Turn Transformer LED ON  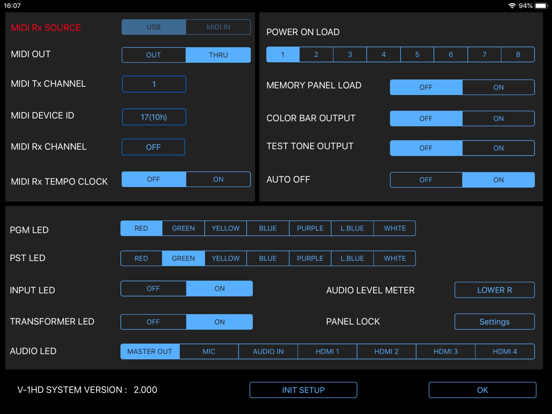(x=220, y=322)
